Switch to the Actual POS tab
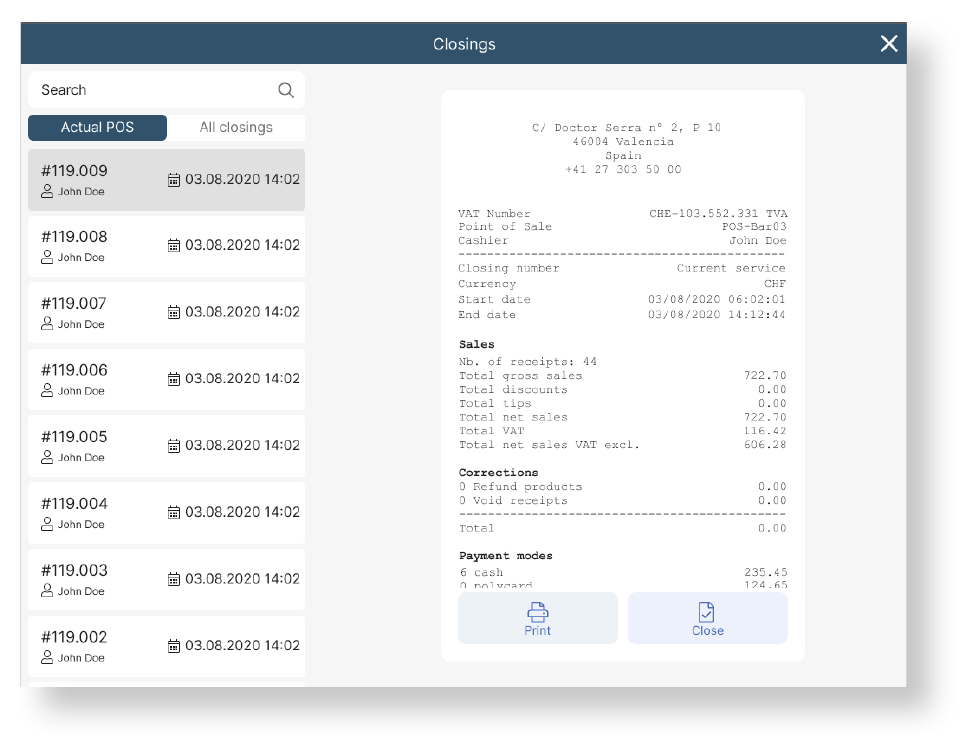The height and width of the screenshot is (751, 969). pyautogui.click(x=98, y=127)
